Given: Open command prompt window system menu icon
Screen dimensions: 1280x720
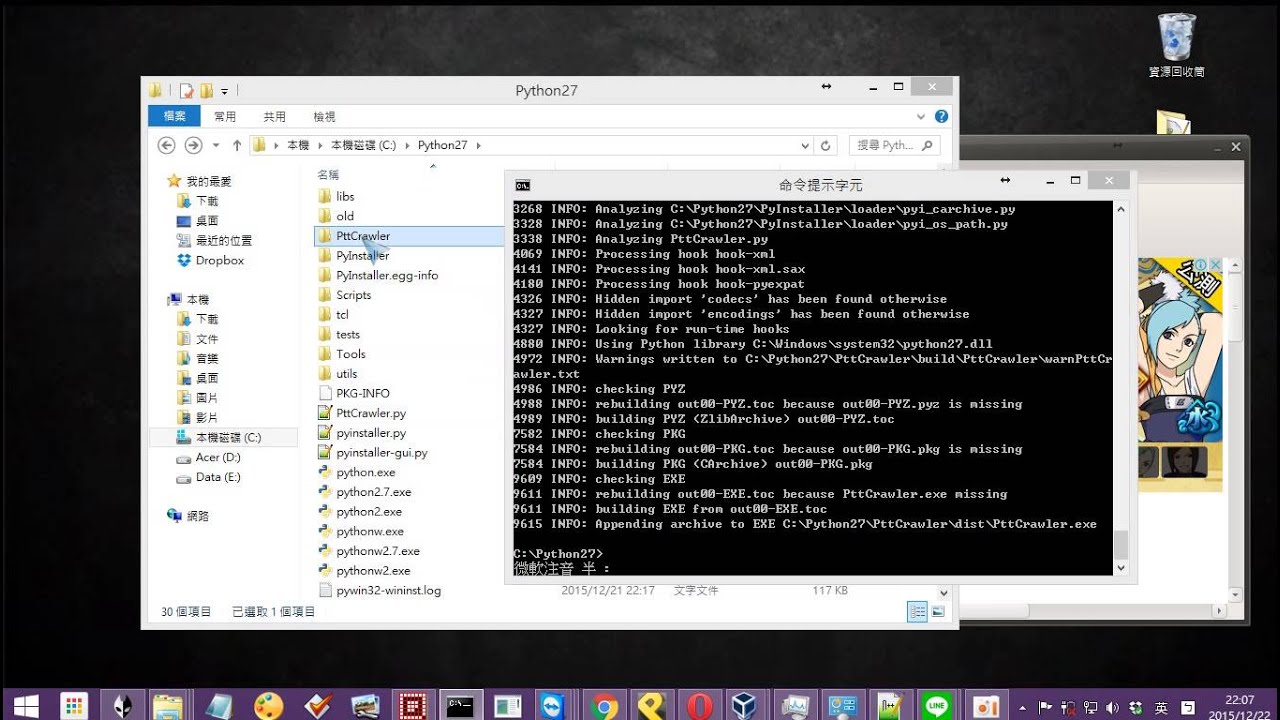Looking at the screenshot, I should pyautogui.click(x=522, y=185).
